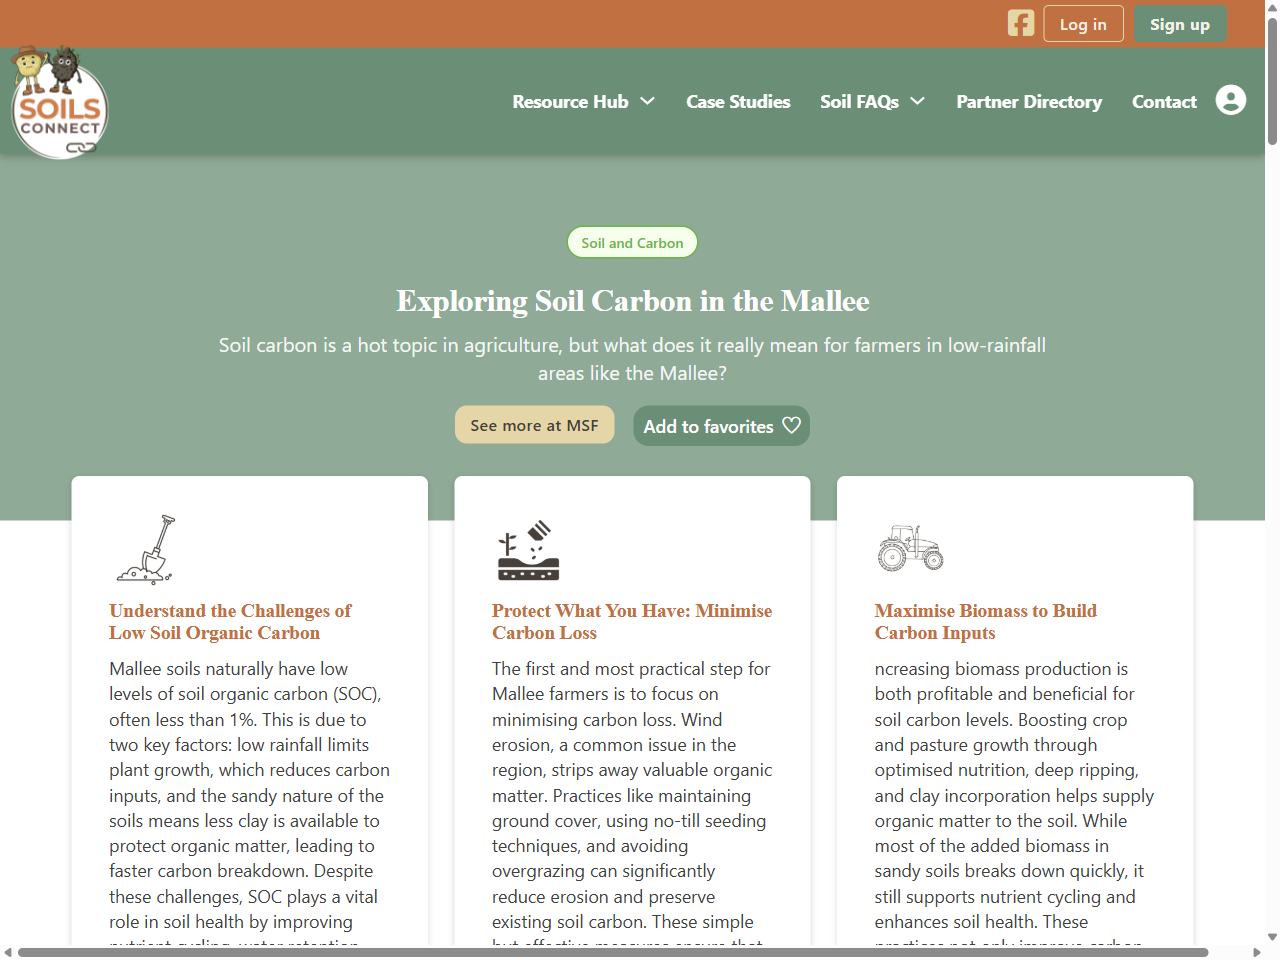Viewport: 1280px width, 960px height.
Task: Click the heart icon in Add to favorites
Action: click(x=791, y=425)
